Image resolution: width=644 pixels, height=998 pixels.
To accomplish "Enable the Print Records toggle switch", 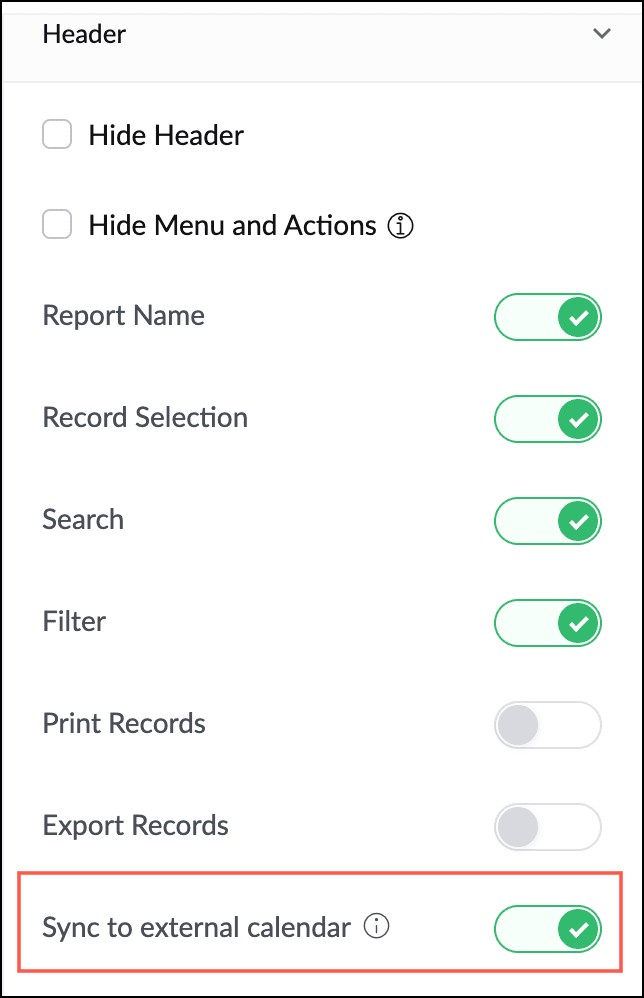I will click(x=548, y=726).
